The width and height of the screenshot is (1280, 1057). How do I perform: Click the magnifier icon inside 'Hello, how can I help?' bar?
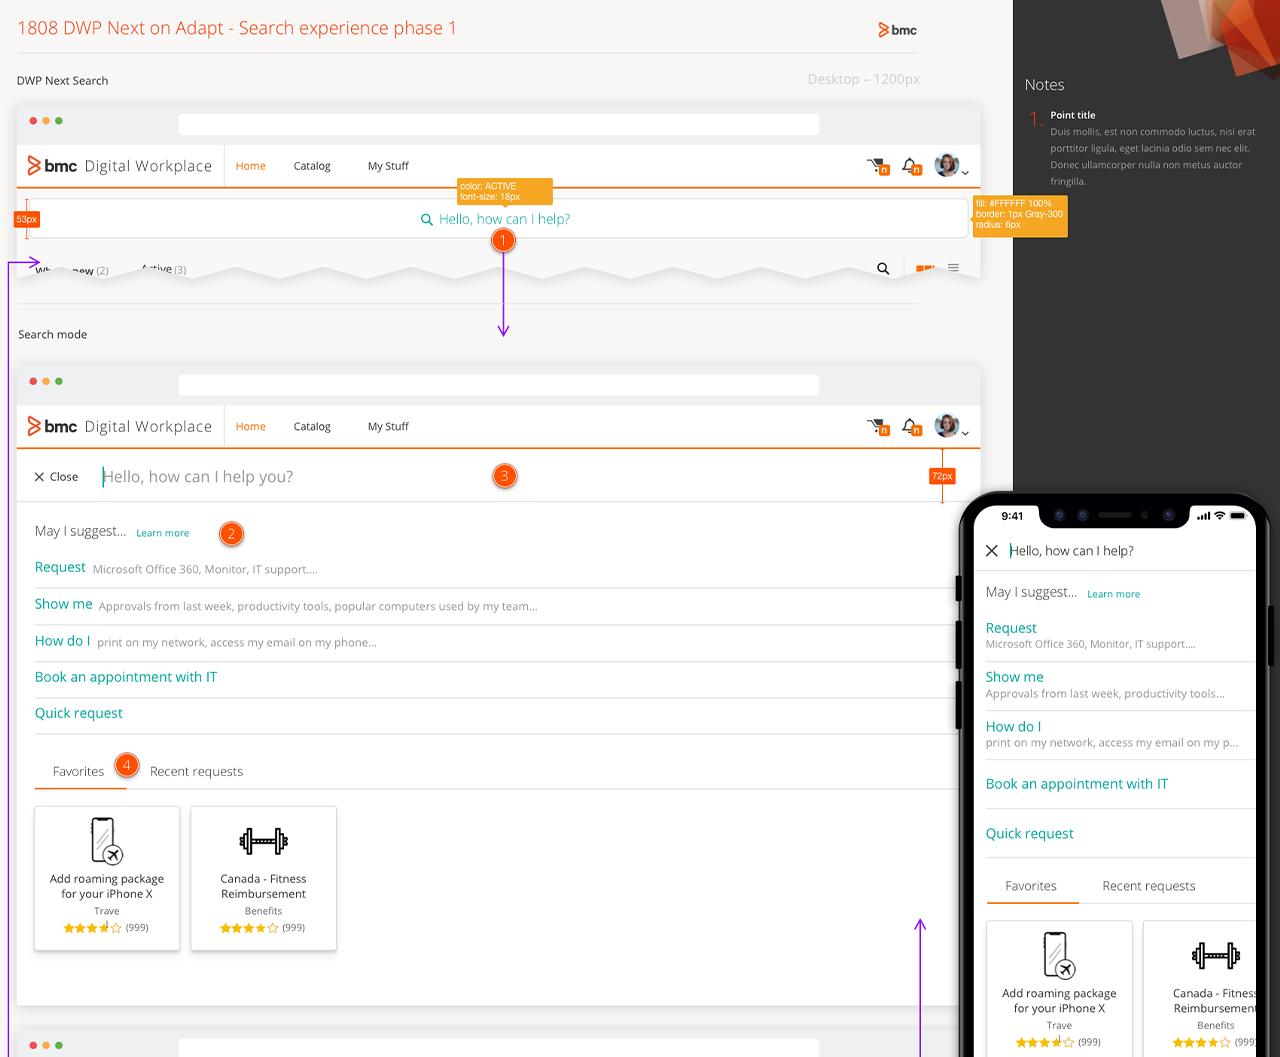coord(427,219)
